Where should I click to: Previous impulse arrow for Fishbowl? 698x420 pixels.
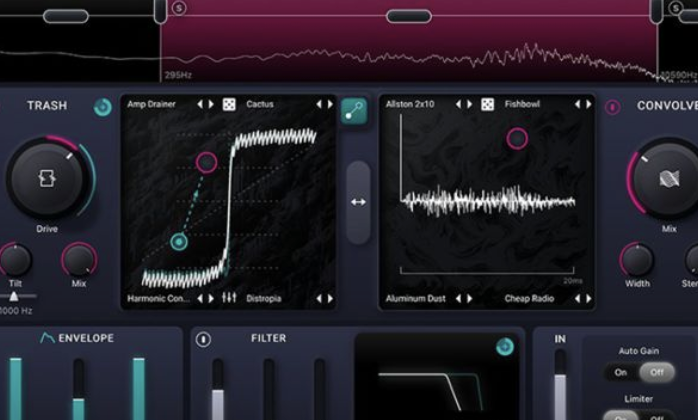pos(577,104)
